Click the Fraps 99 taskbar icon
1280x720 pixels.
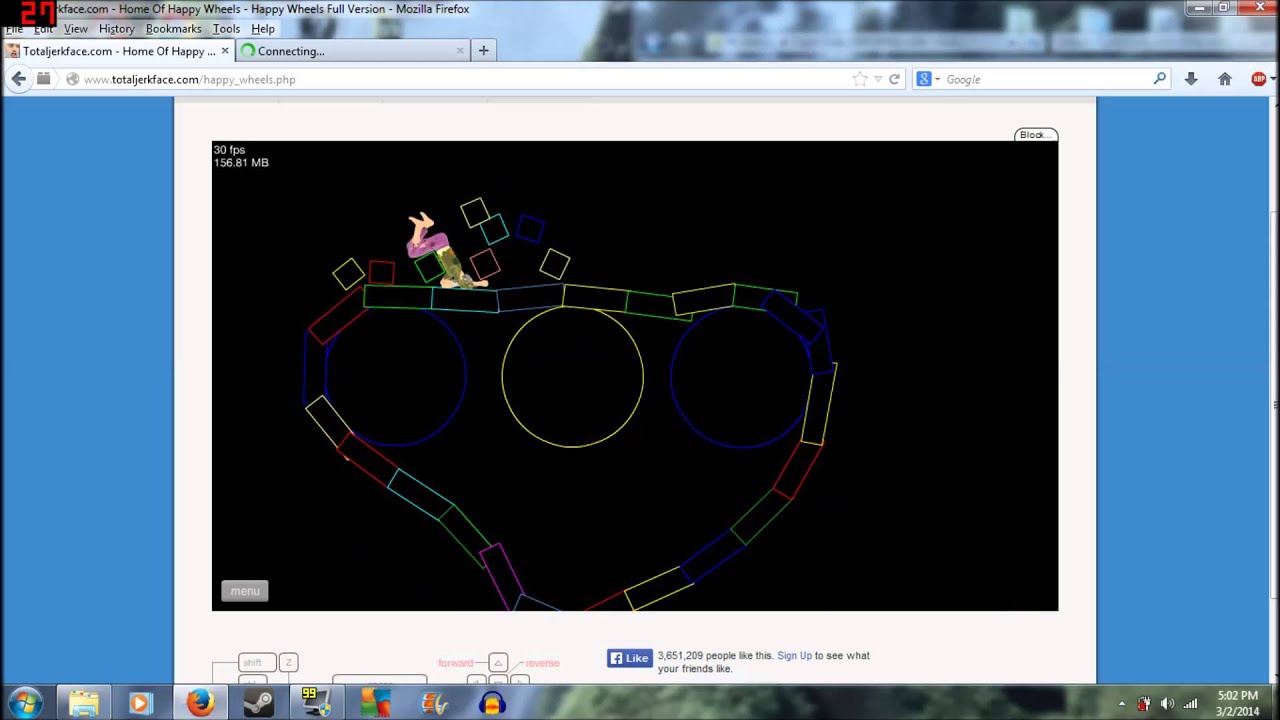pyautogui.click(x=316, y=703)
